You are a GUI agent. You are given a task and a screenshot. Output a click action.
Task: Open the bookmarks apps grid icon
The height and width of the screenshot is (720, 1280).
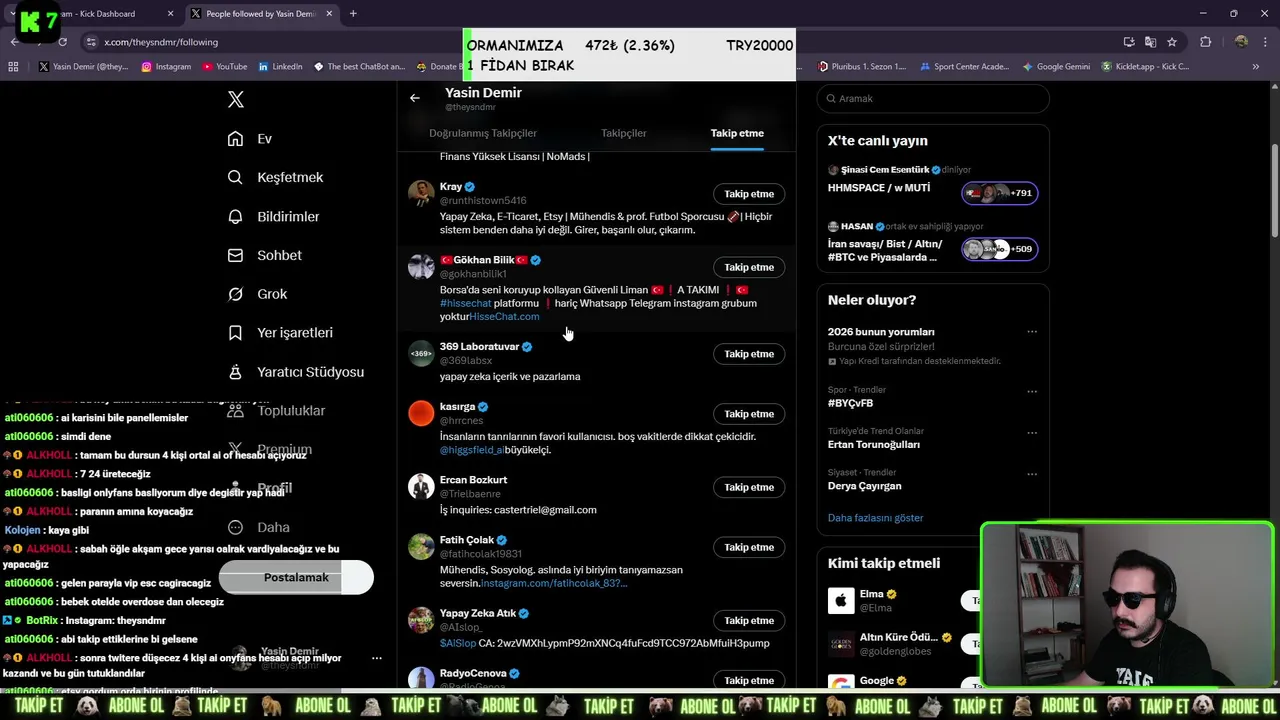pyautogui.click(x=13, y=67)
